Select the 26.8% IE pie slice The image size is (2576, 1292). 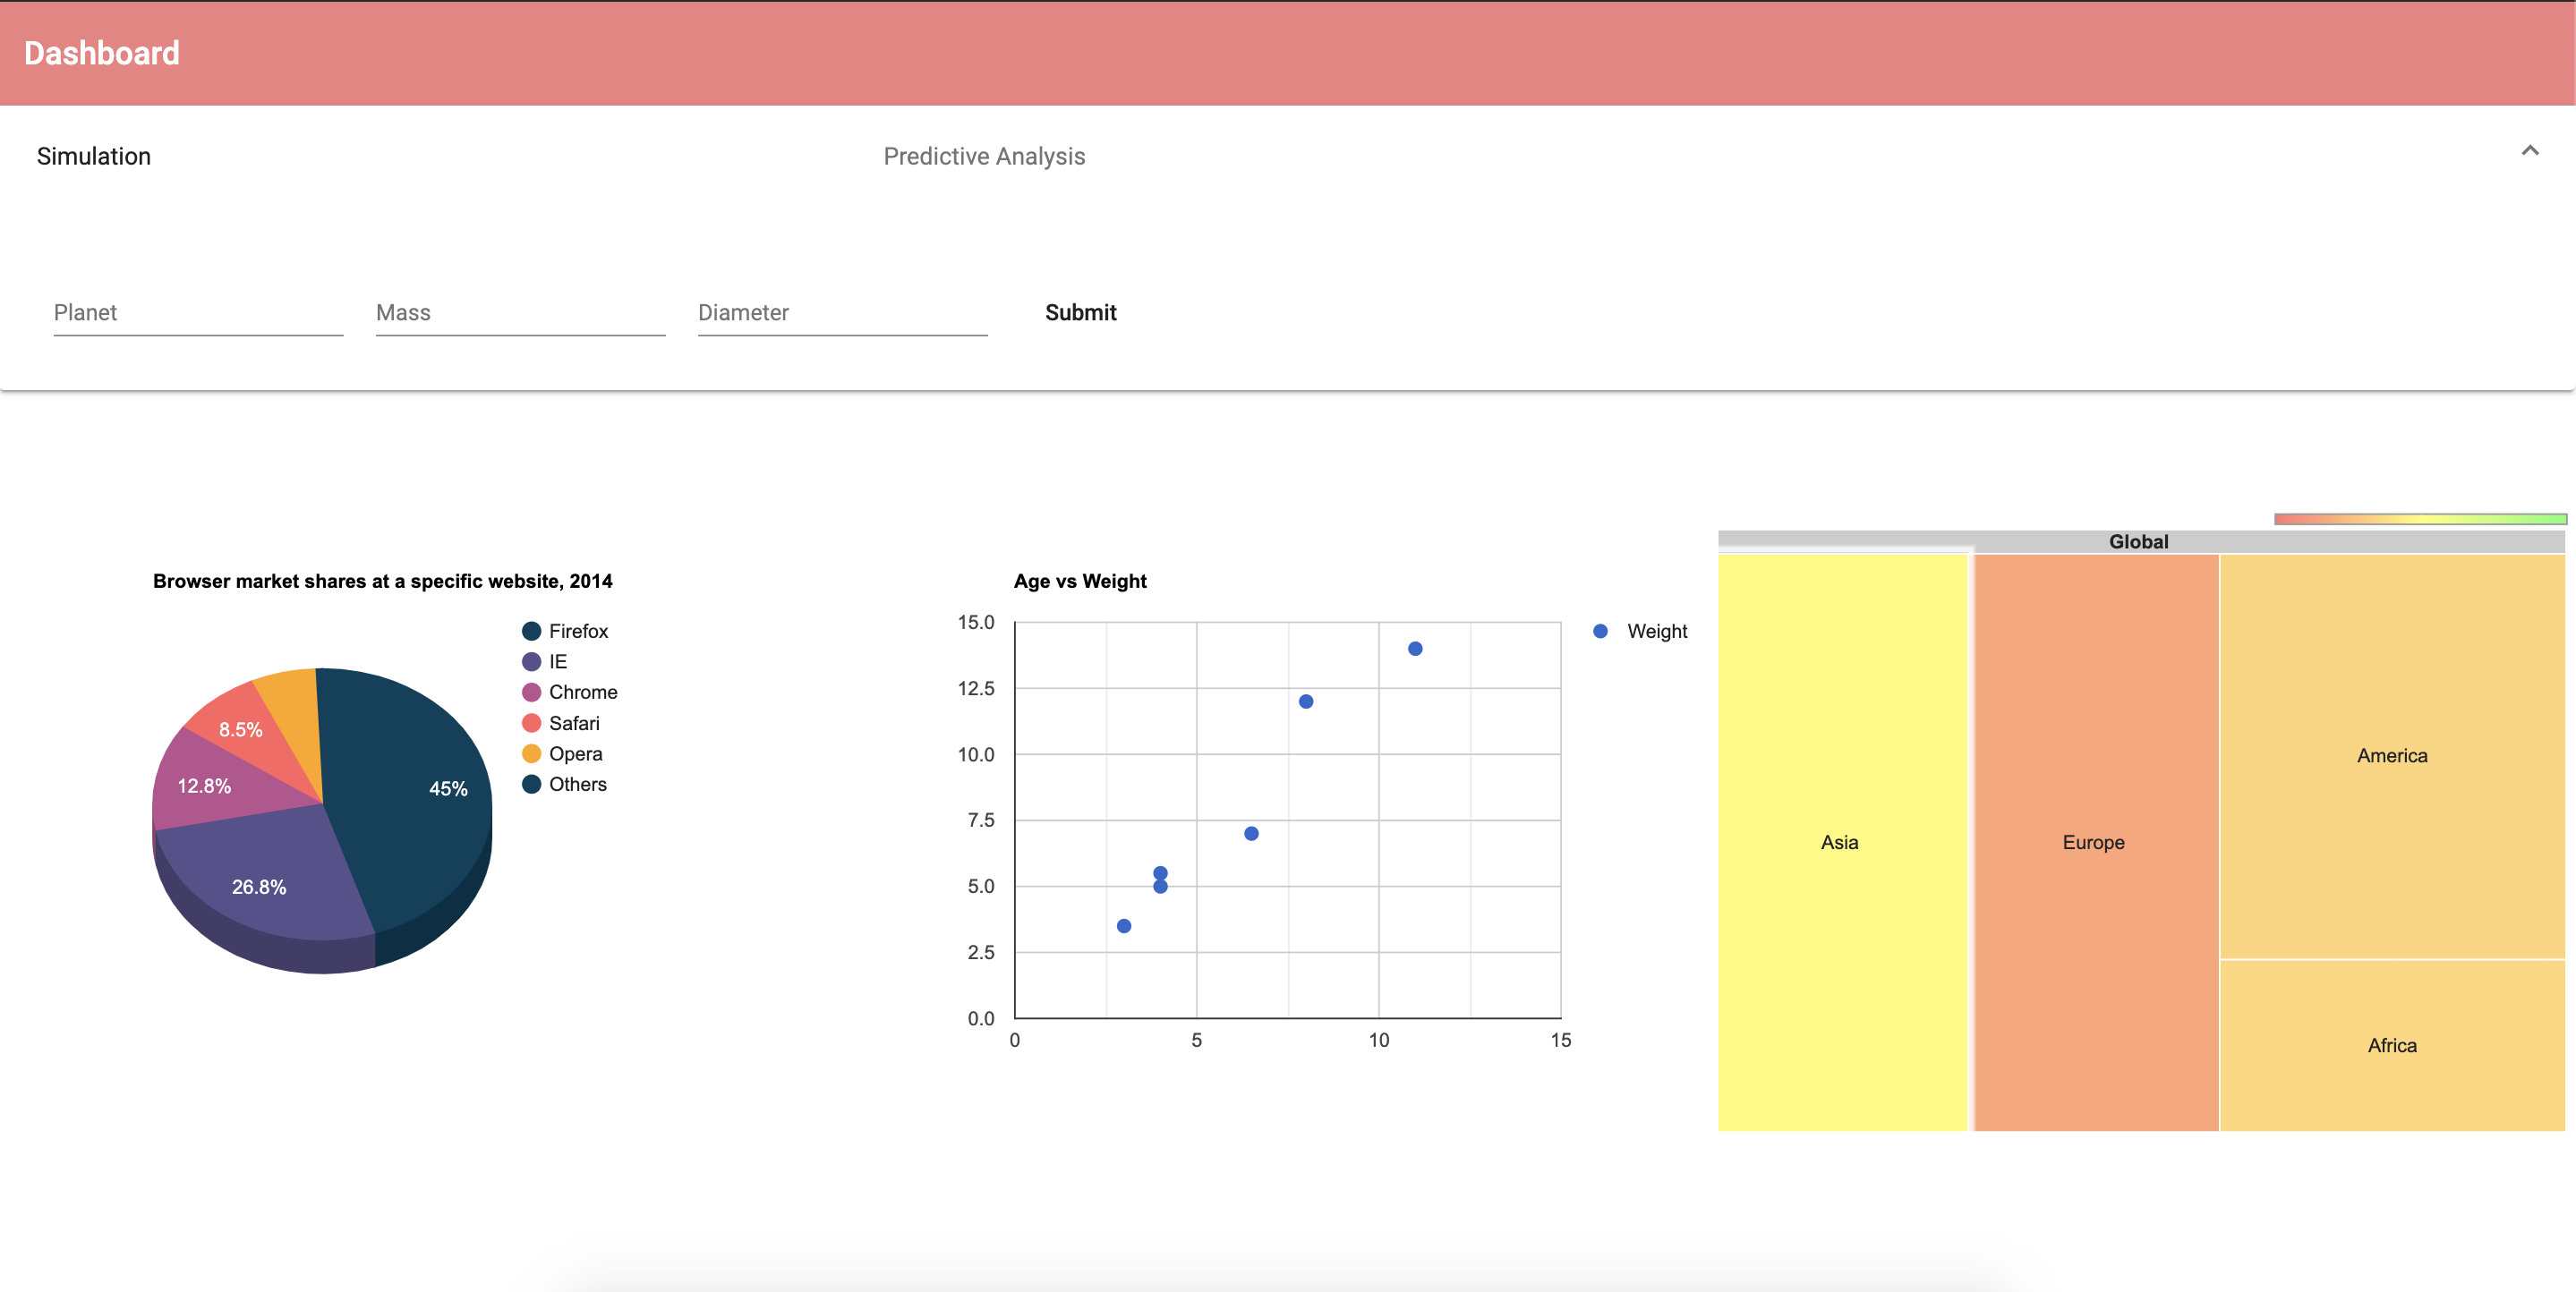(258, 886)
